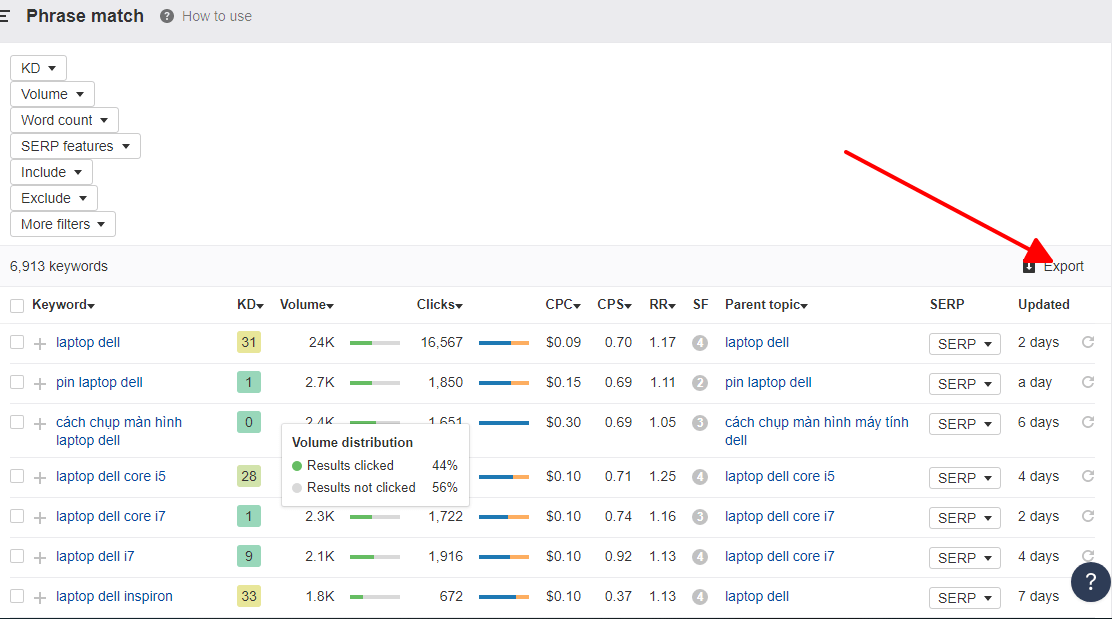Tick the select-all checkbox beside Keyword header
1112x619 pixels.
click(x=17, y=306)
